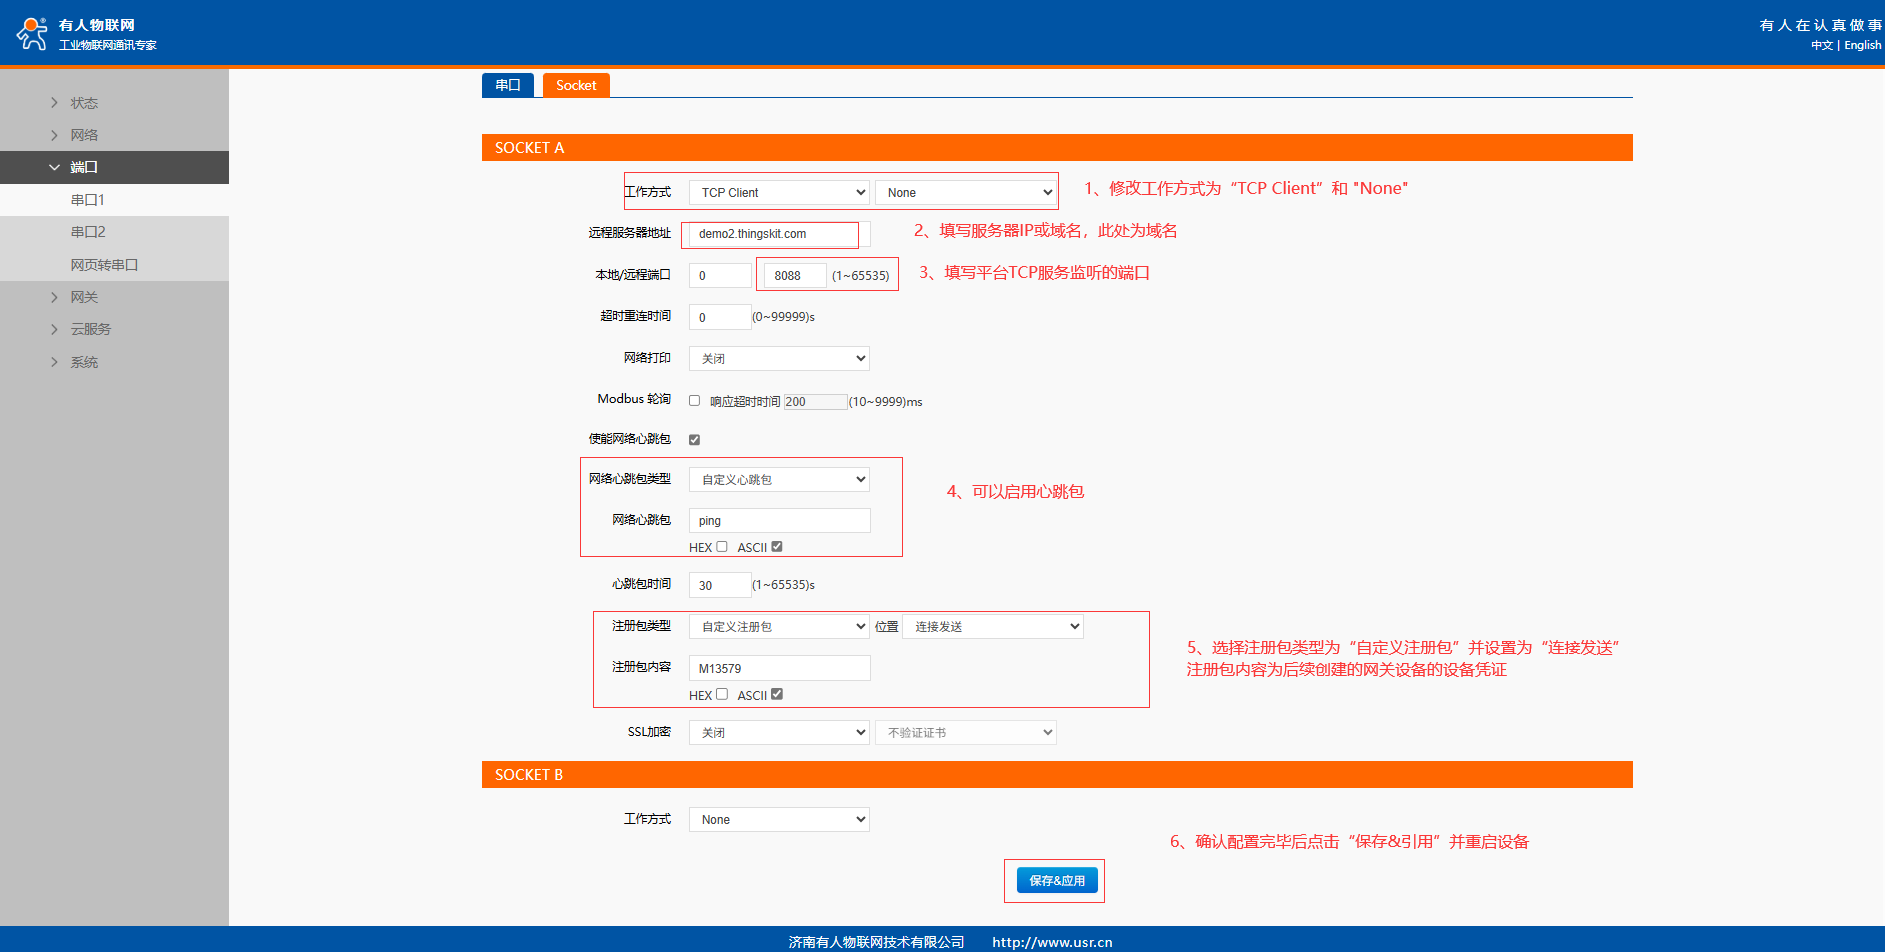Open the SSL加密 dropdown
Image resolution: width=1885 pixels, height=952 pixels.
pos(779,733)
